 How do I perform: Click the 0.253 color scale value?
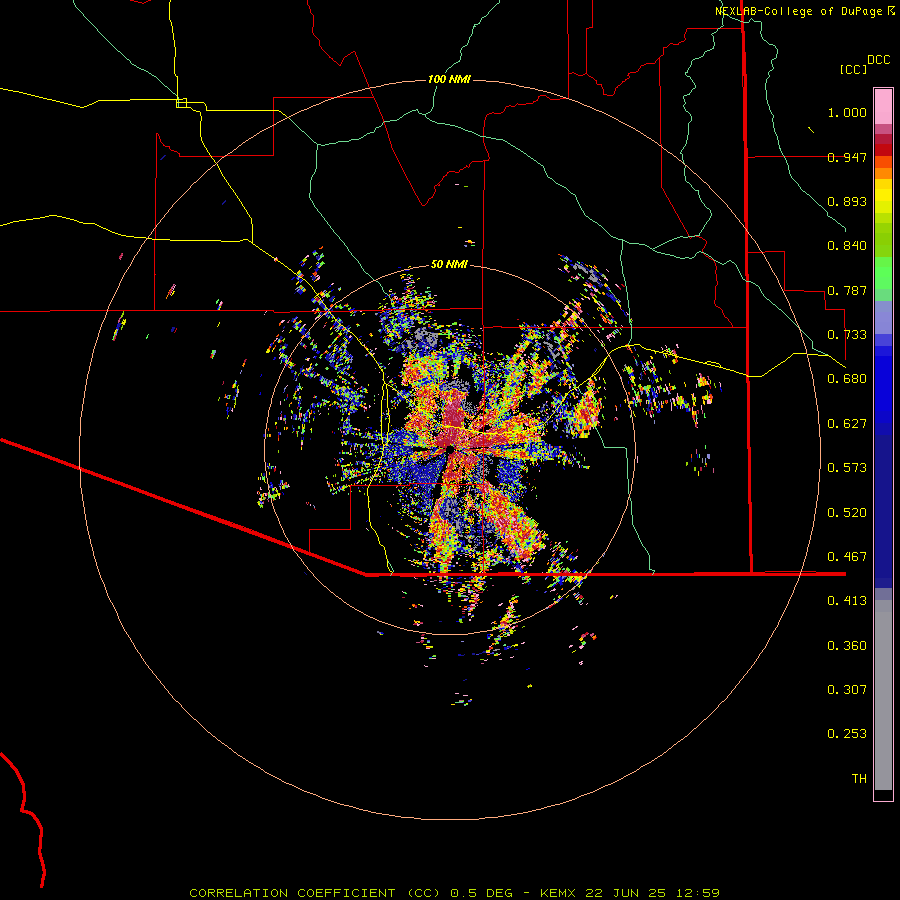(x=847, y=734)
